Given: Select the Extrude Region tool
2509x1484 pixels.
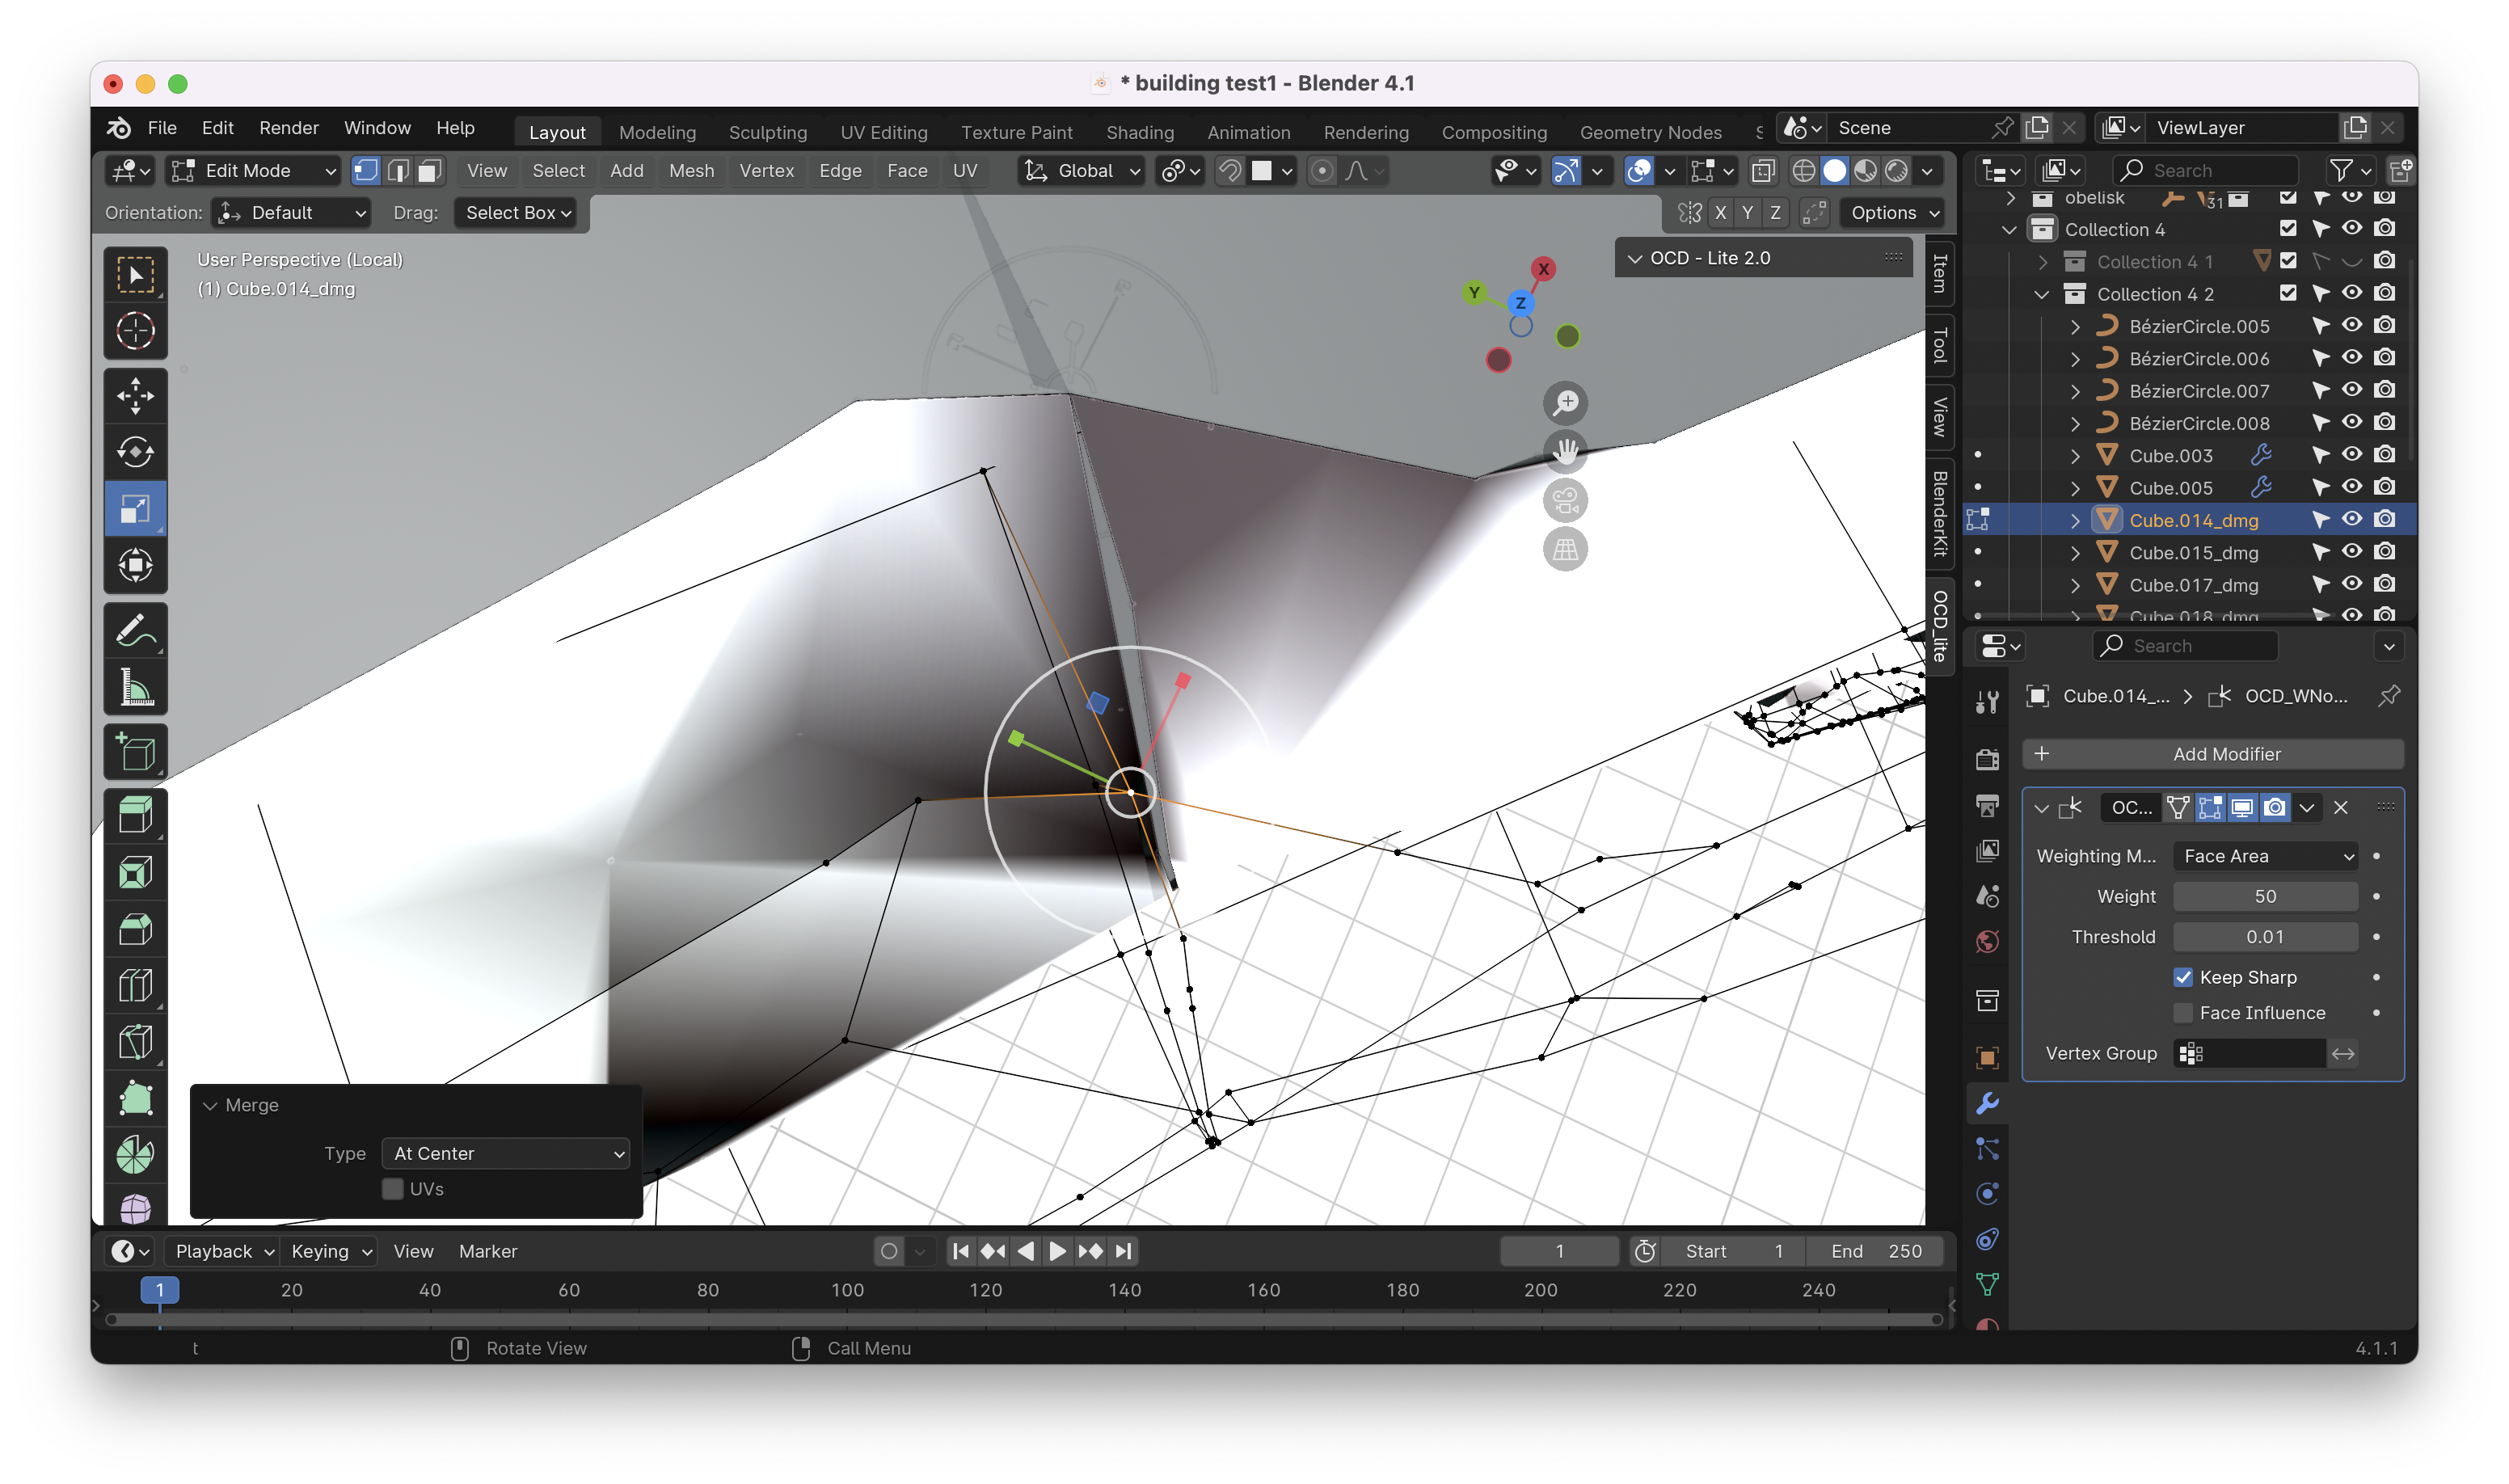Looking at the screenshot, I should (x=135, y=815).
